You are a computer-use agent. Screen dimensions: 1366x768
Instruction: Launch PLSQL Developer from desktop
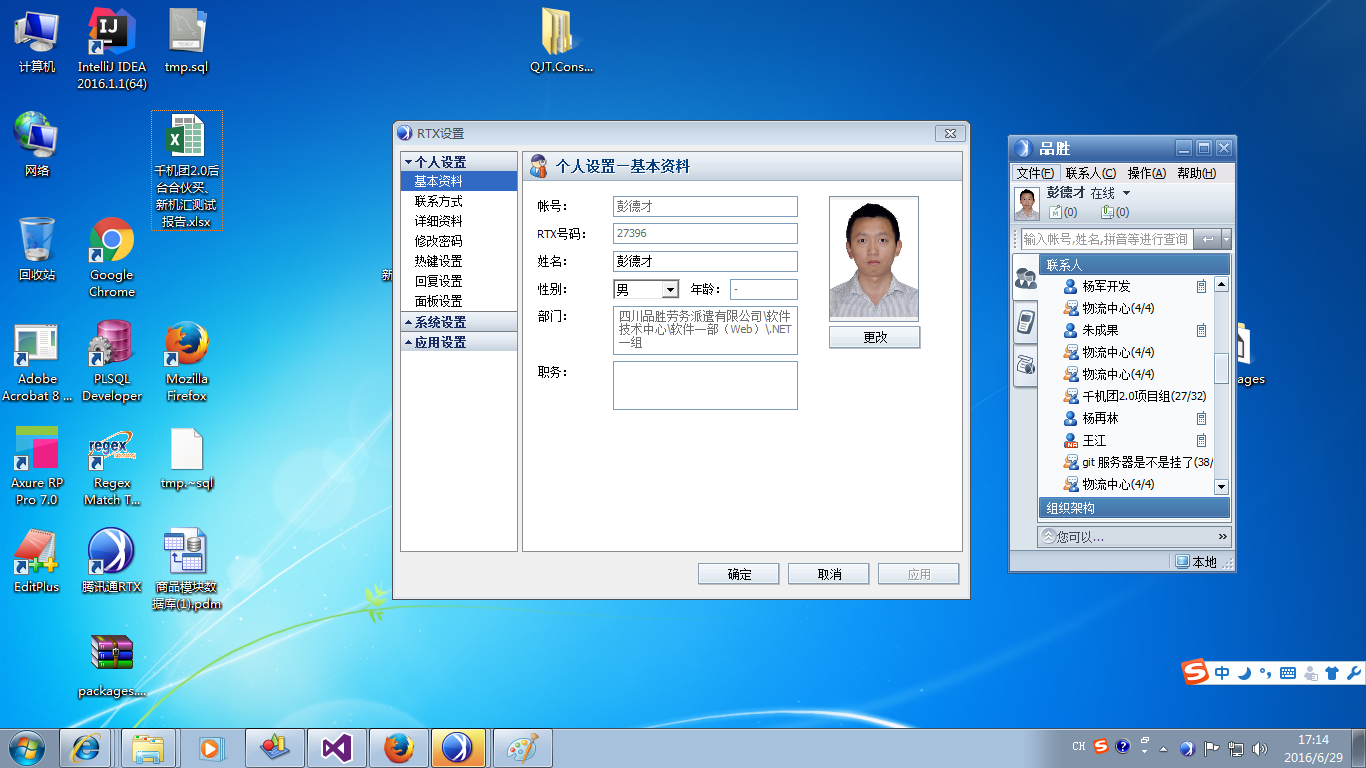point(111,361)
